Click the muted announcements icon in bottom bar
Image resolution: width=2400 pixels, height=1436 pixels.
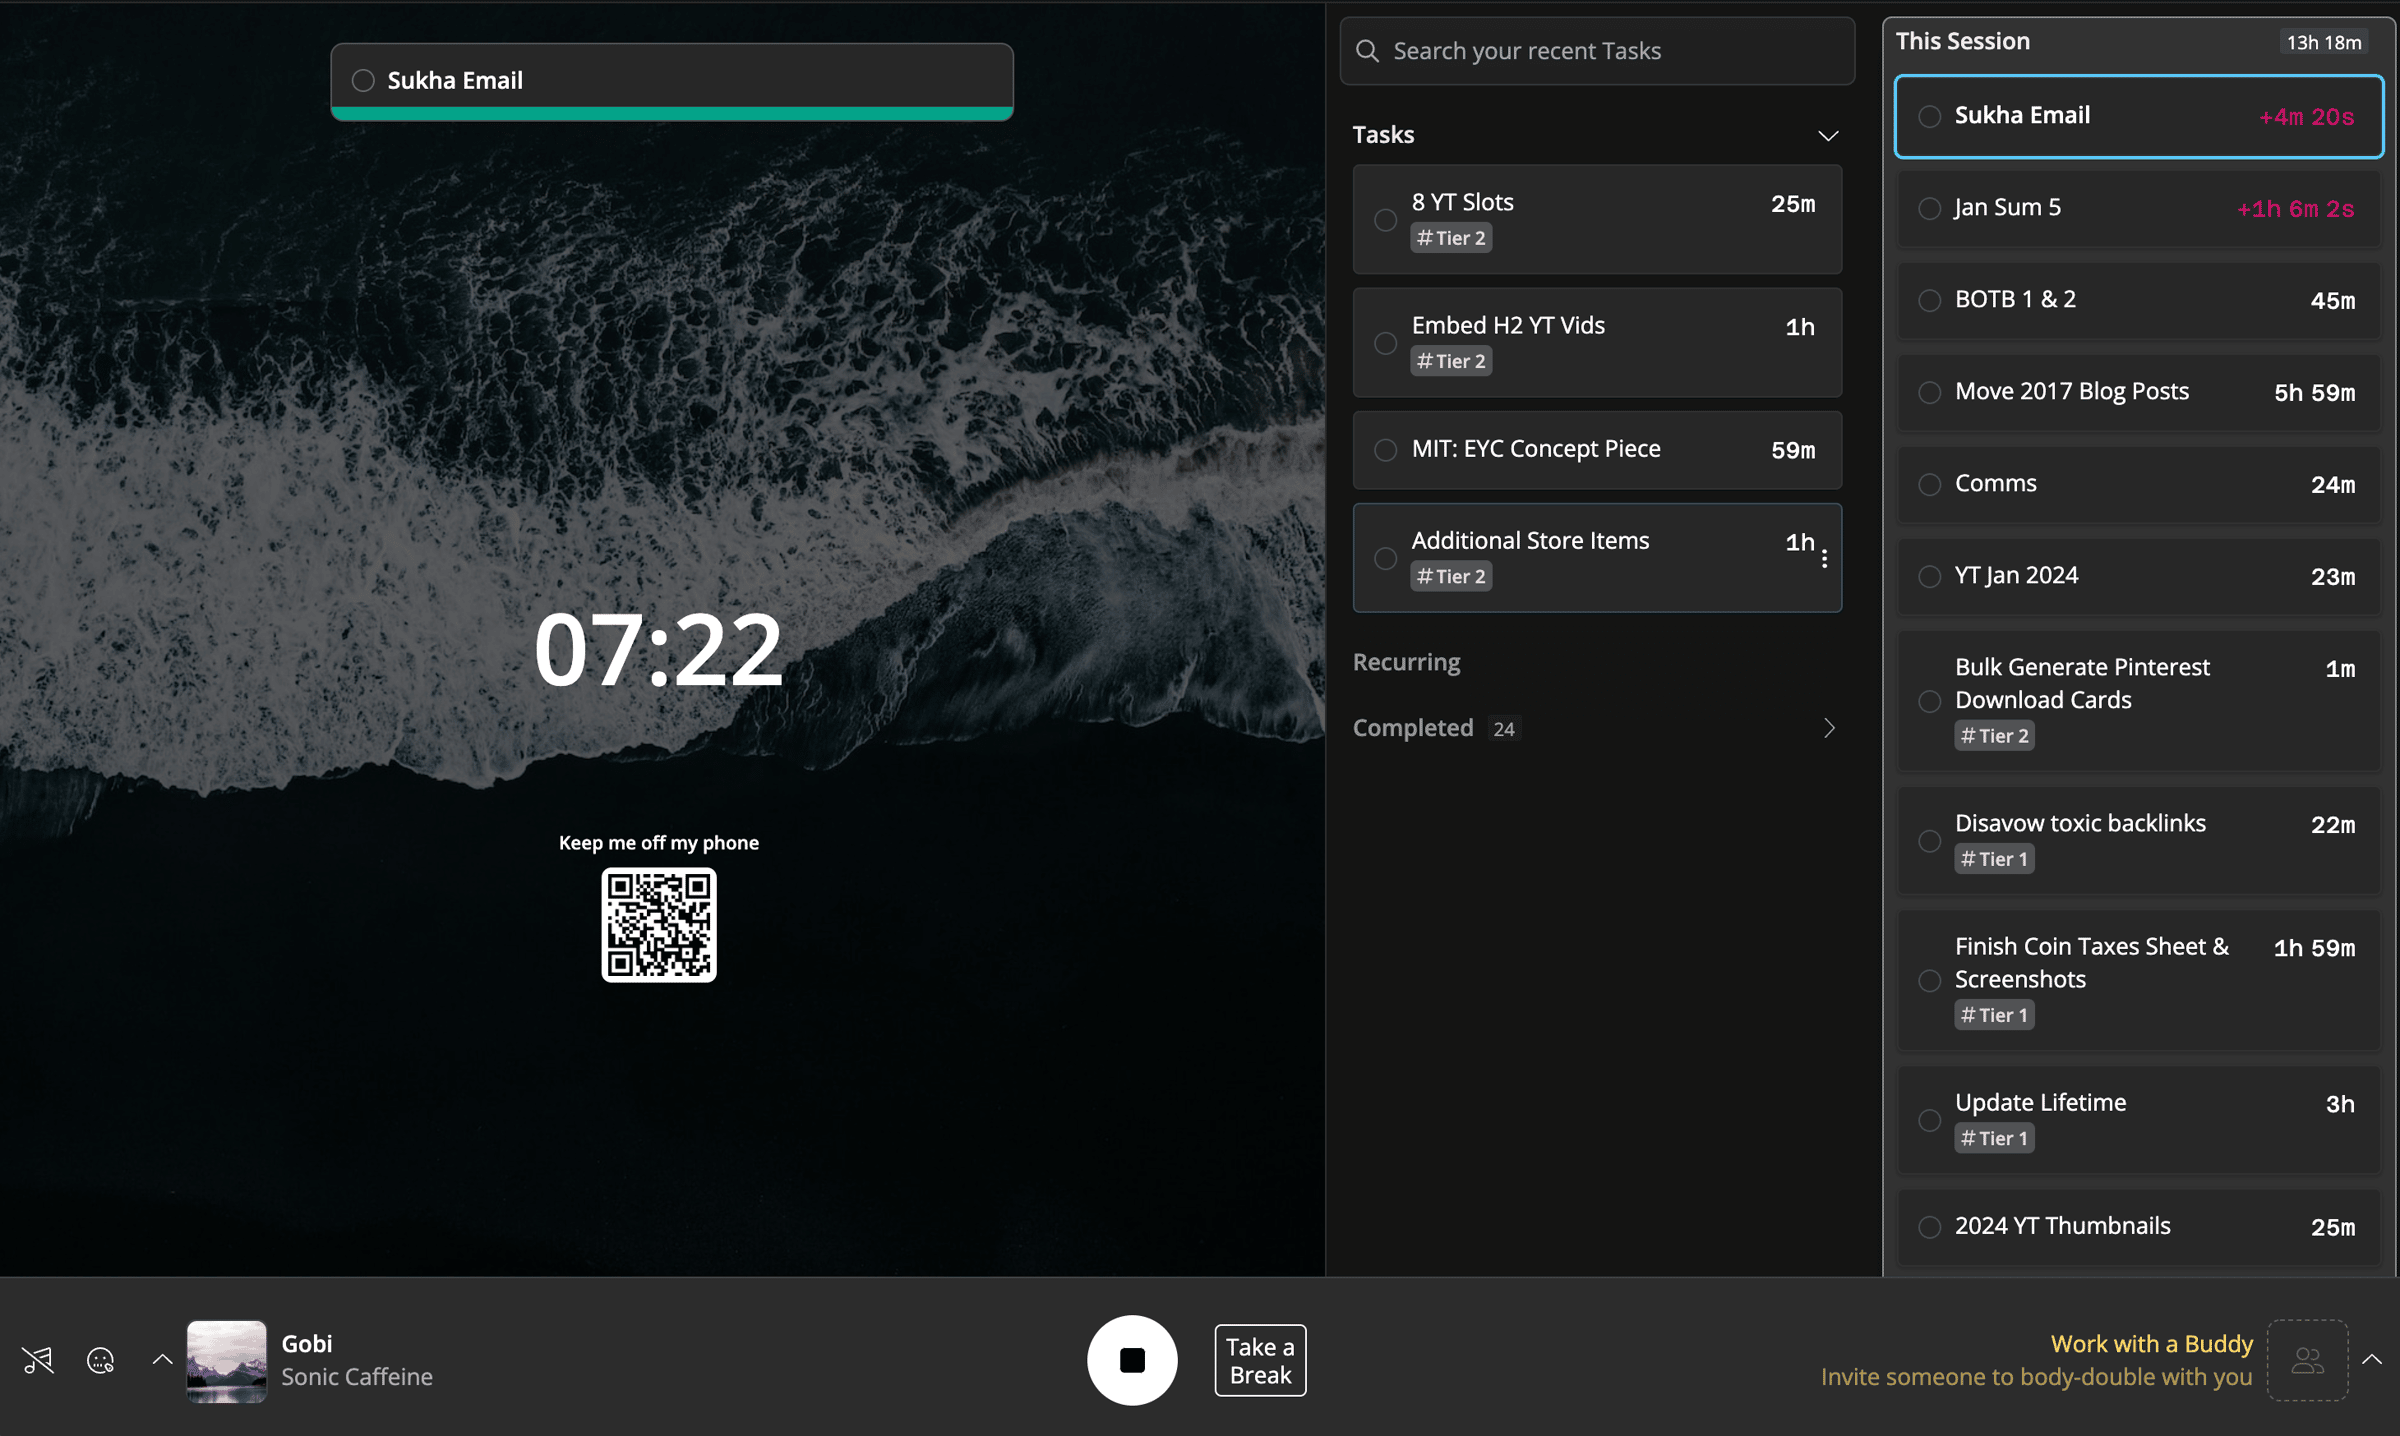point(38,1360)
